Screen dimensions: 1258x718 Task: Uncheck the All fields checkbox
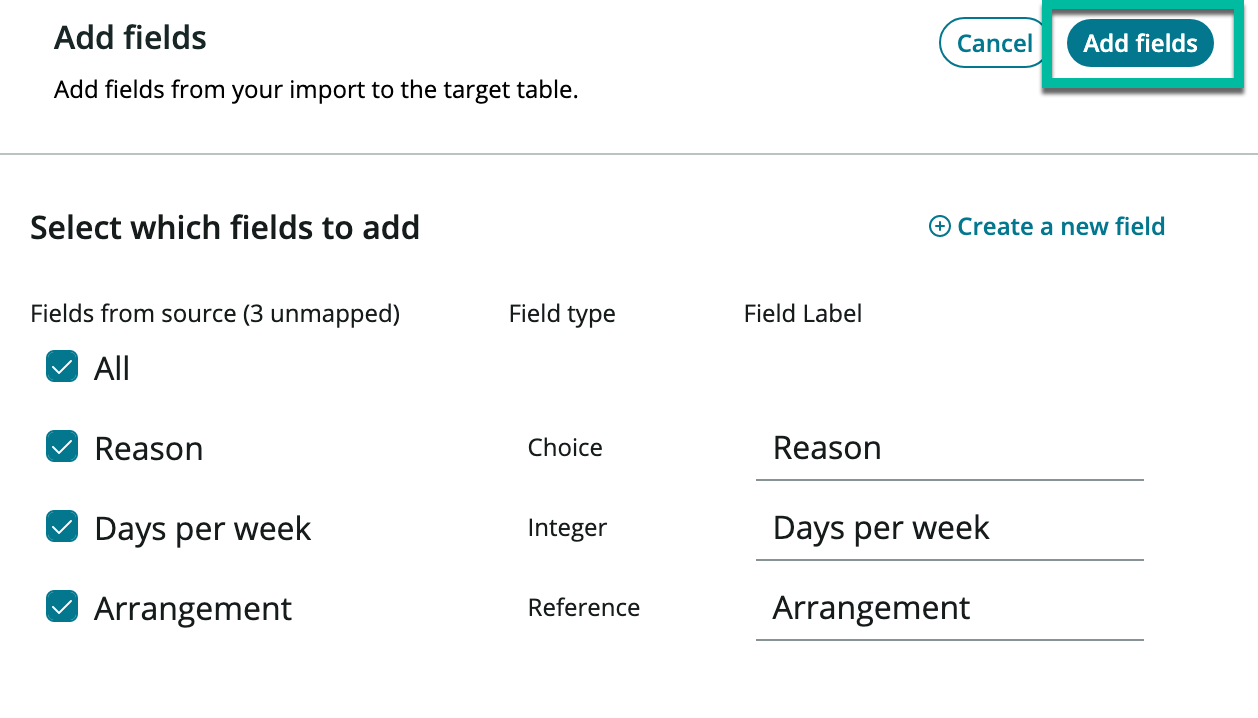click(x=62, y=367)
